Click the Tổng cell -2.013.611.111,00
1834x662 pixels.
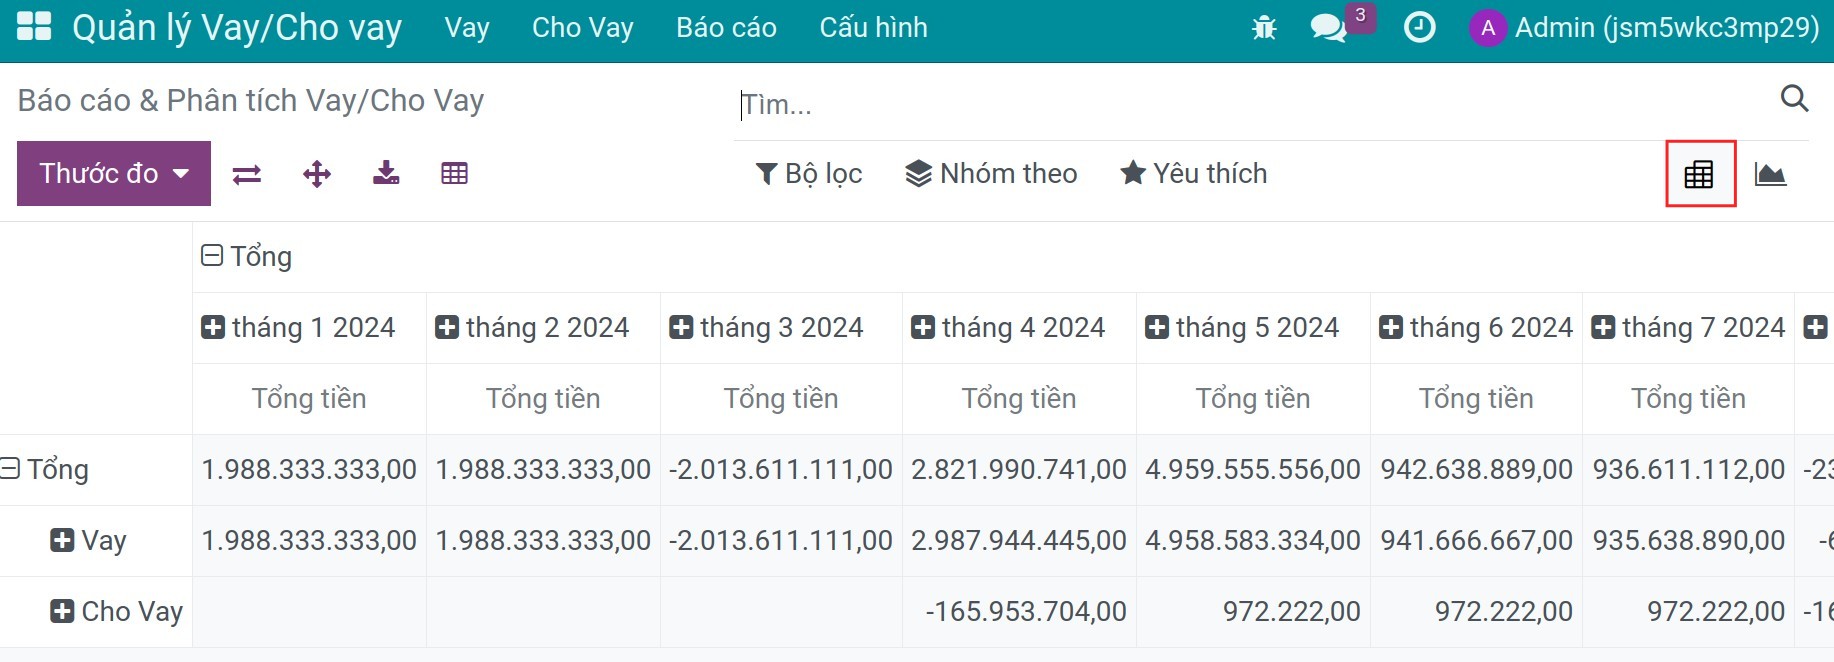click(781, 470)
